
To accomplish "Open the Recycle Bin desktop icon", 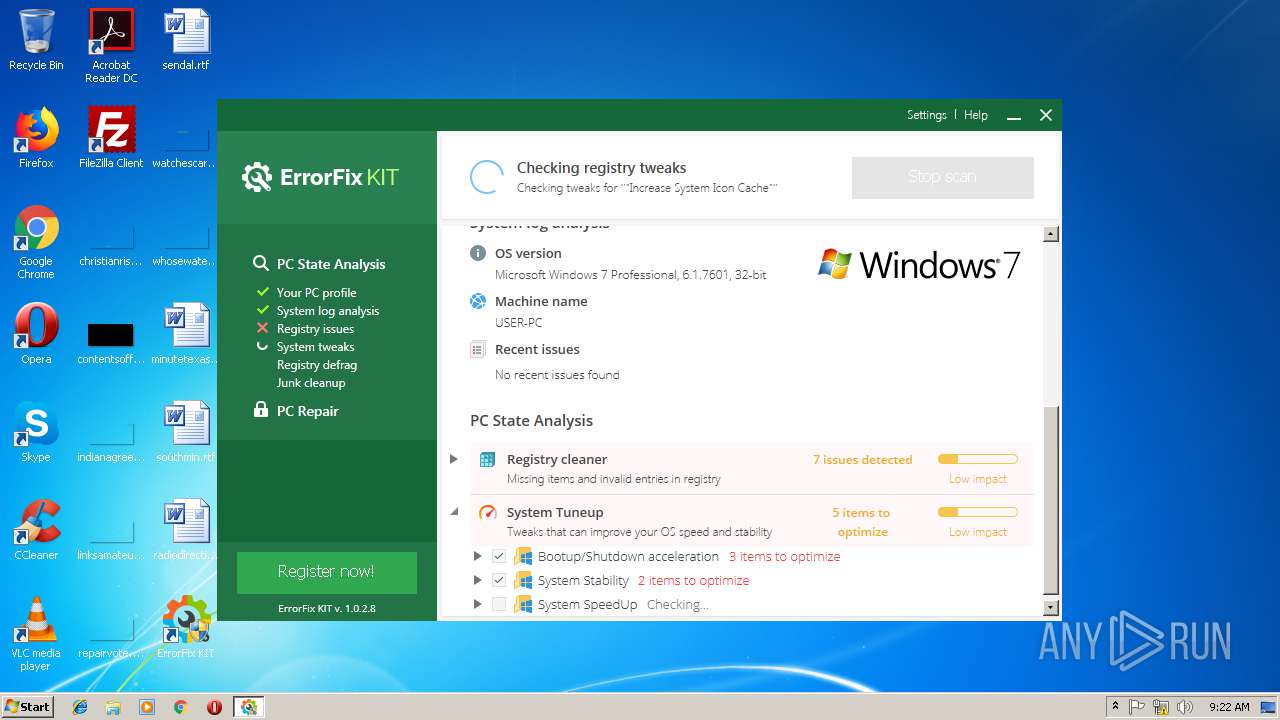I will (x=36, y=40).
